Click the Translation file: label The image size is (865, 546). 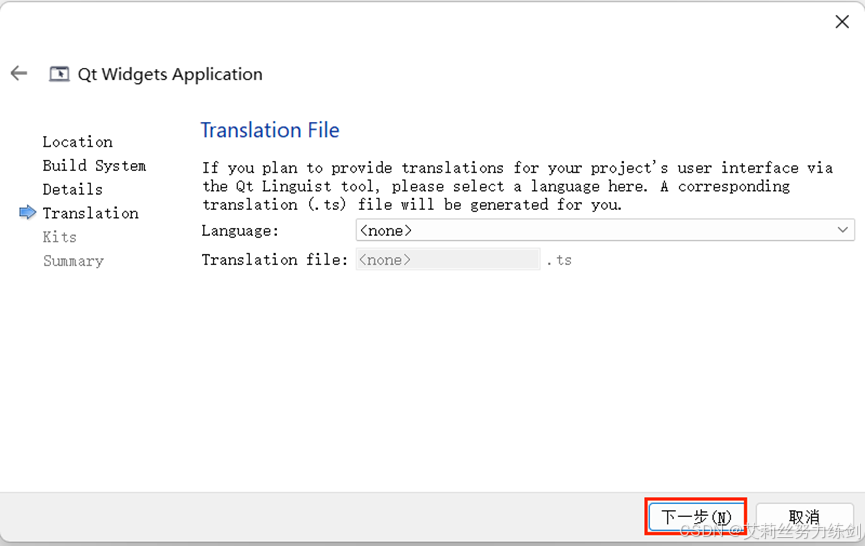click(275, 259)
